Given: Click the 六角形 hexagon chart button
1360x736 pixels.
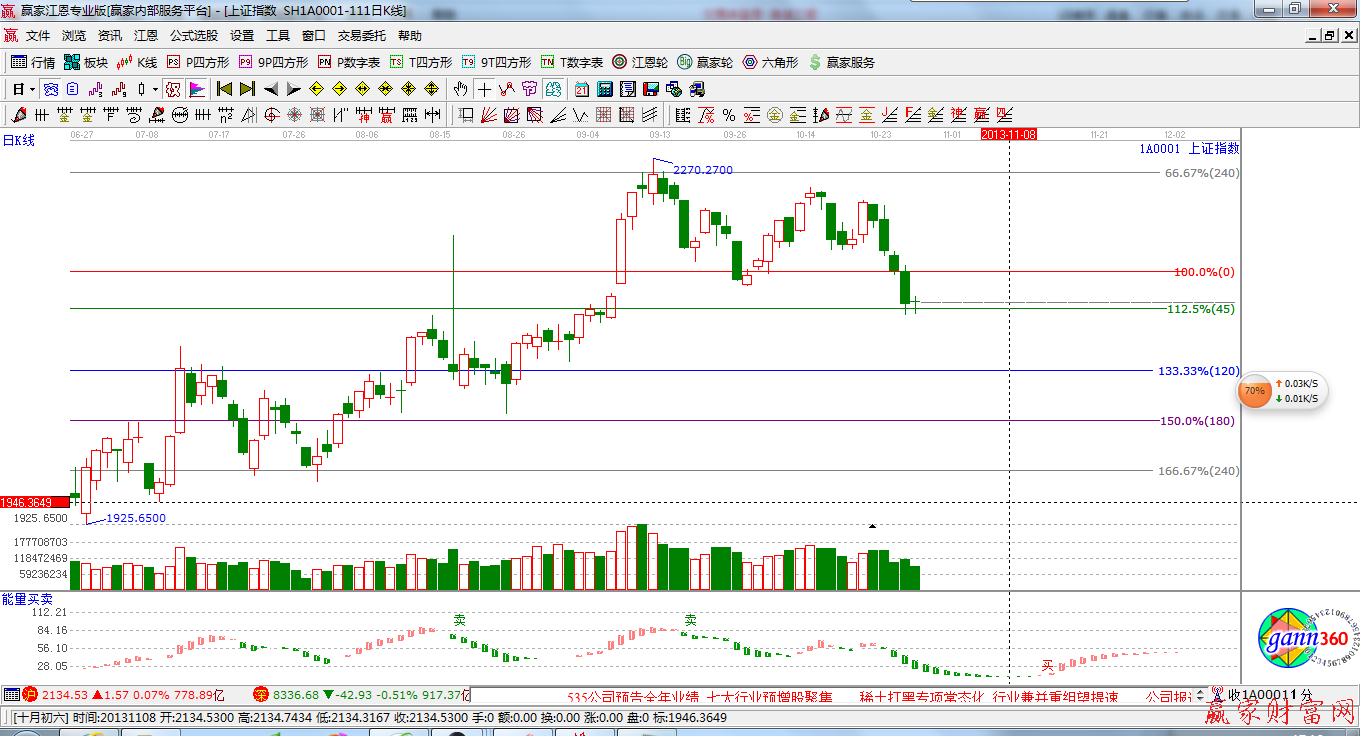Looking at the screenshot, I should pos(769,62).
